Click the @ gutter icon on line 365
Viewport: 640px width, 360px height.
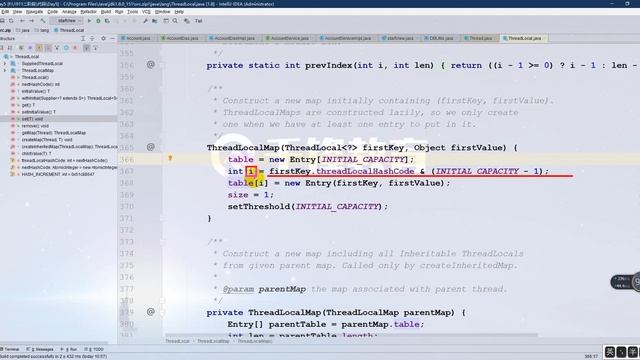[x=151, y=147]
